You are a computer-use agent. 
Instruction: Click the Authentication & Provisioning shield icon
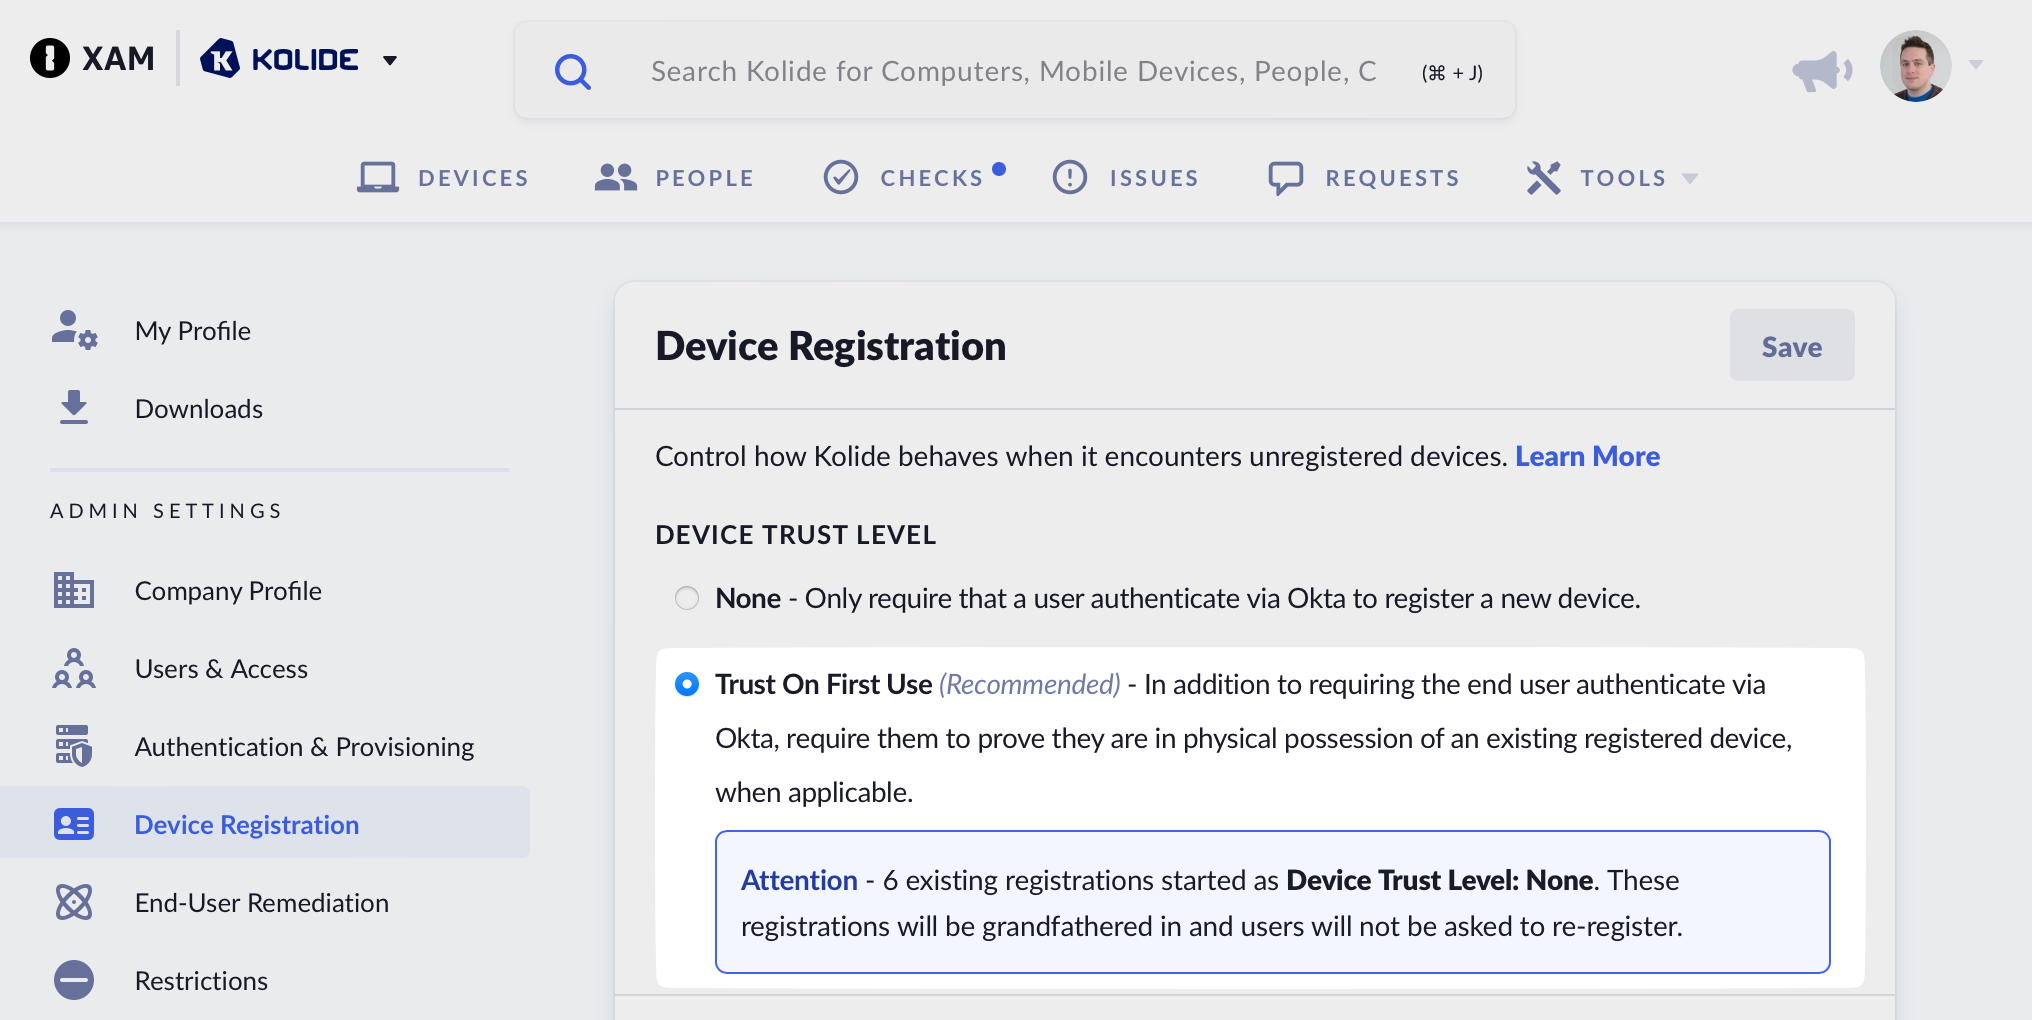[74, 746]
